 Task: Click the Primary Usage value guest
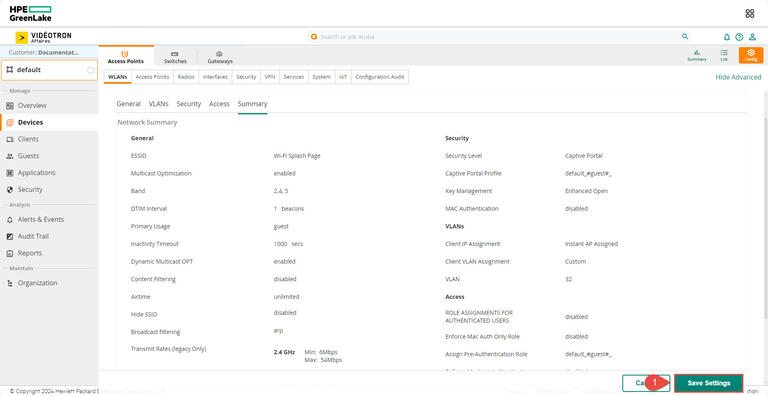(x=281, y=226)
